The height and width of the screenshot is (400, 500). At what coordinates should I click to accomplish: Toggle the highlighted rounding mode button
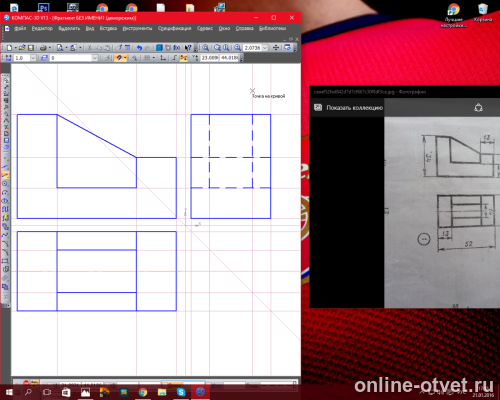click(183, 58)
